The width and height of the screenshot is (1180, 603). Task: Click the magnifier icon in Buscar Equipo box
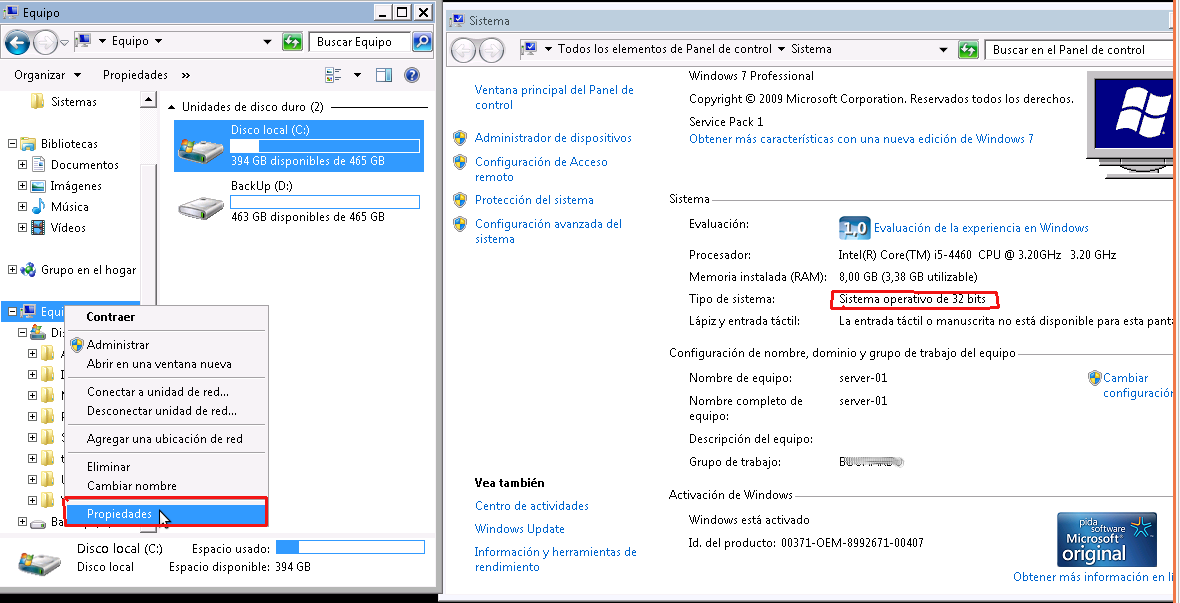[x=422, y=42]
